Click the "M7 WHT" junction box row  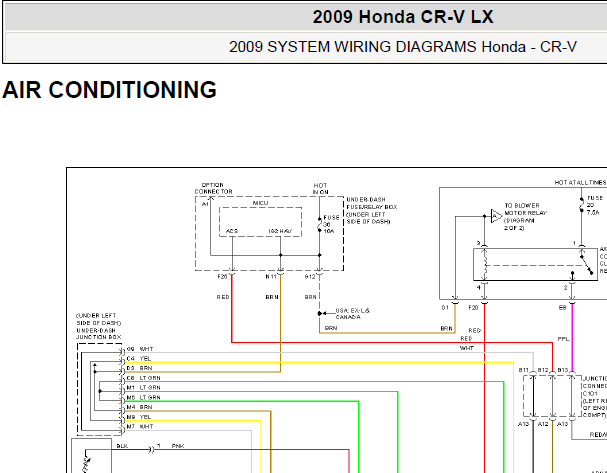[x=140, y=427]
